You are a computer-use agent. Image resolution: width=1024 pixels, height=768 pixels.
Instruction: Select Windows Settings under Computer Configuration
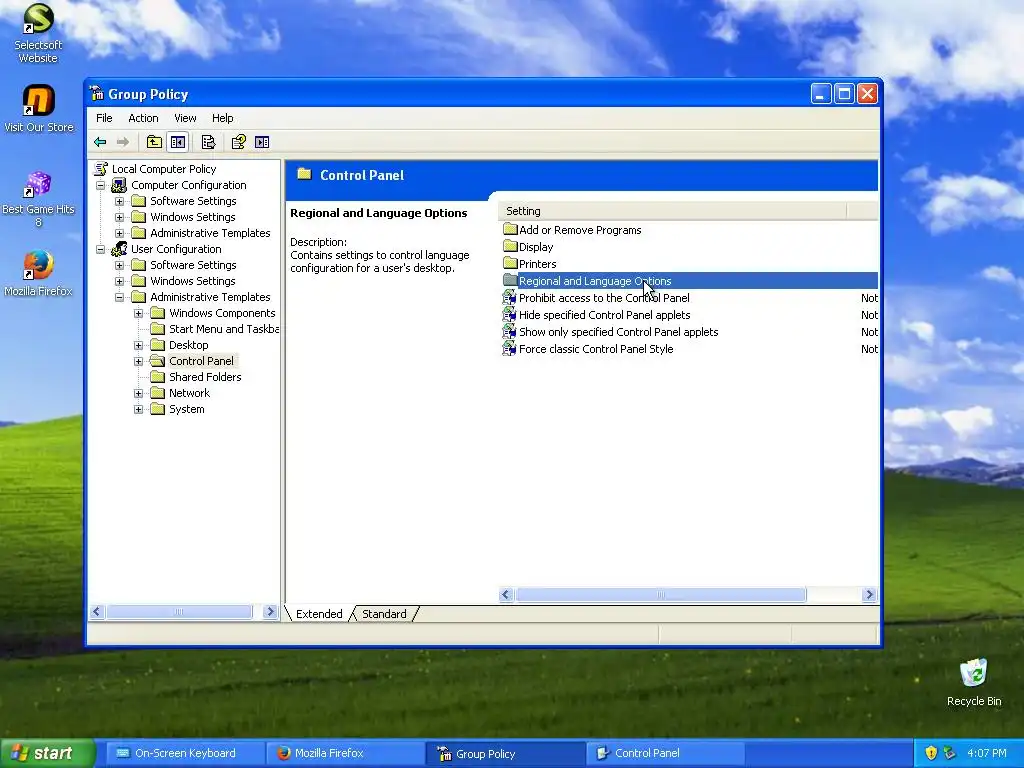pos(193,217)
